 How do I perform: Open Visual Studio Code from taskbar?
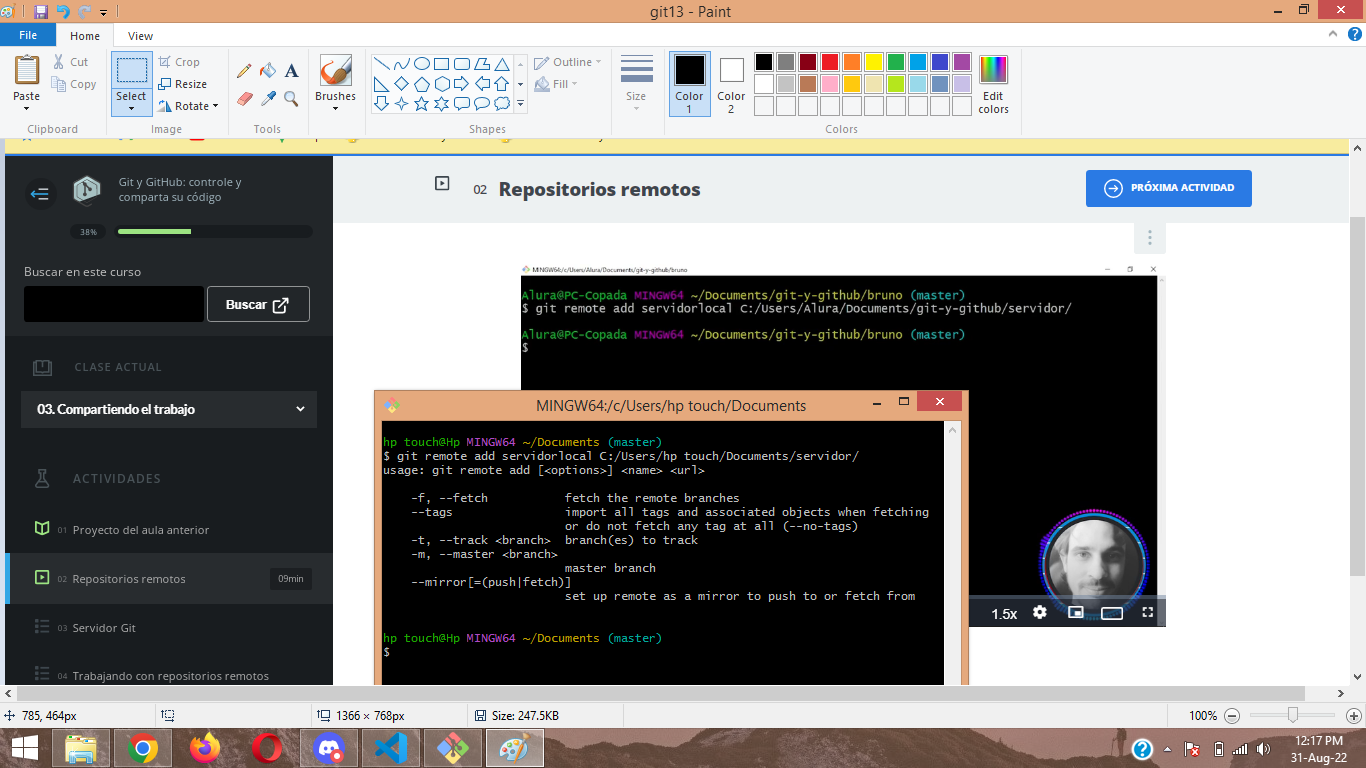click(390, 748)
